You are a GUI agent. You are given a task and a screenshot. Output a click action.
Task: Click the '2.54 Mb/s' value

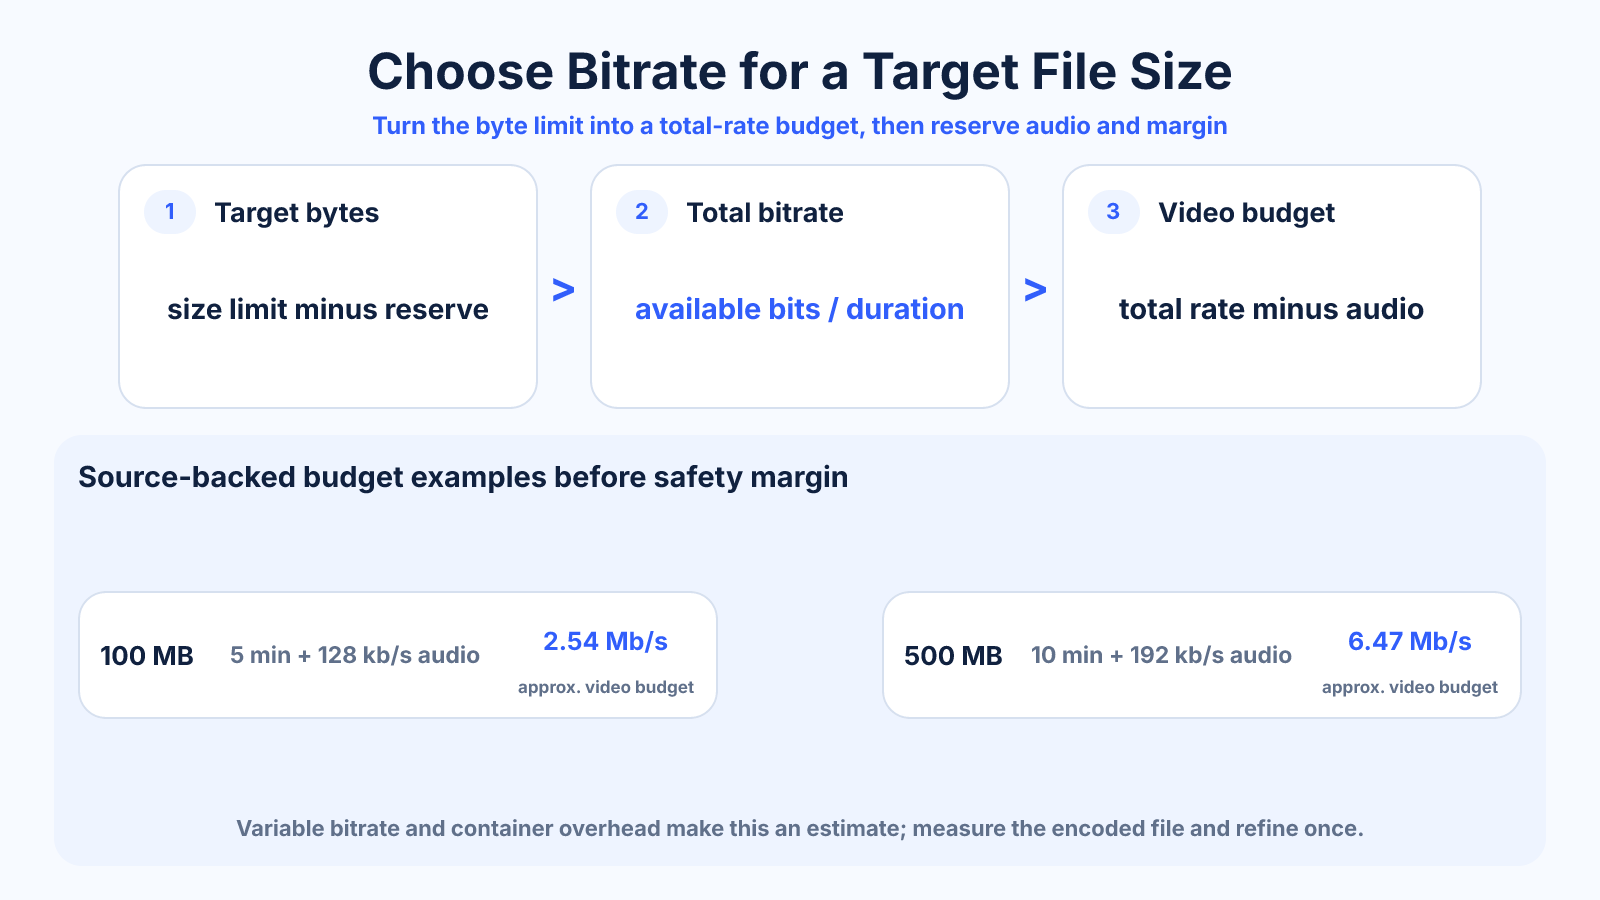(606, 641)
